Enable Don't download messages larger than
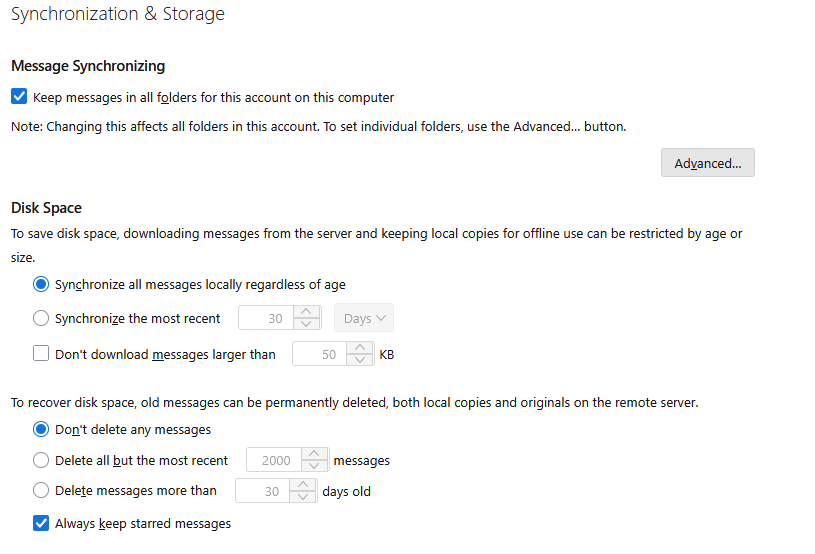 41,354
